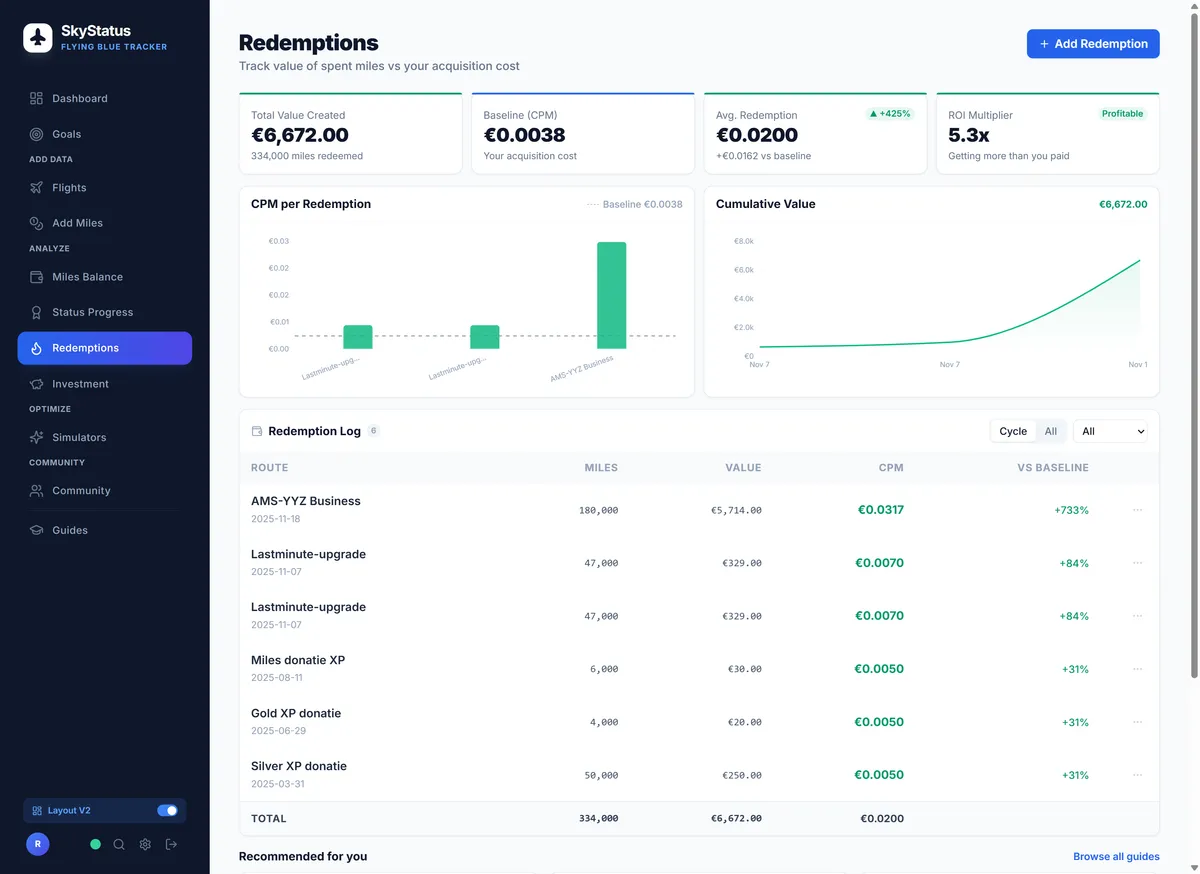Switch redemption log filter to All
The width and height of the screenshot is (1200, 874).
1051,431
